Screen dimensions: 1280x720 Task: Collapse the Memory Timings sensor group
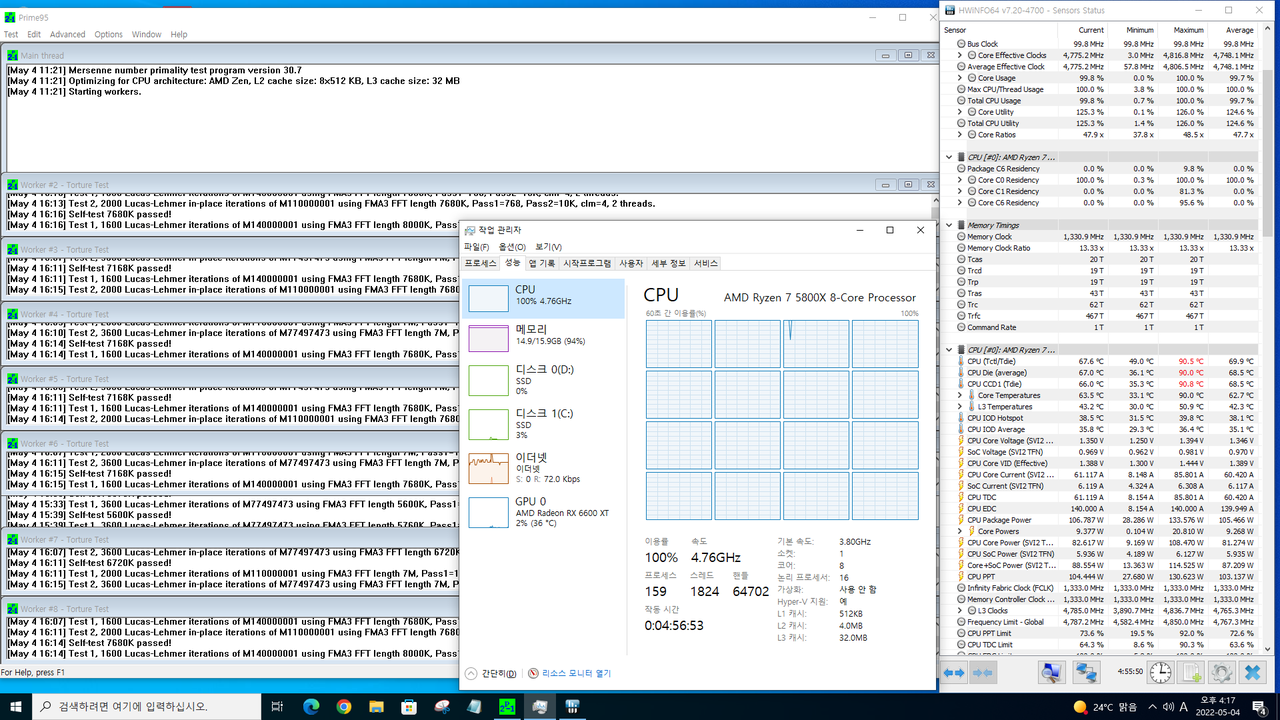950,225
